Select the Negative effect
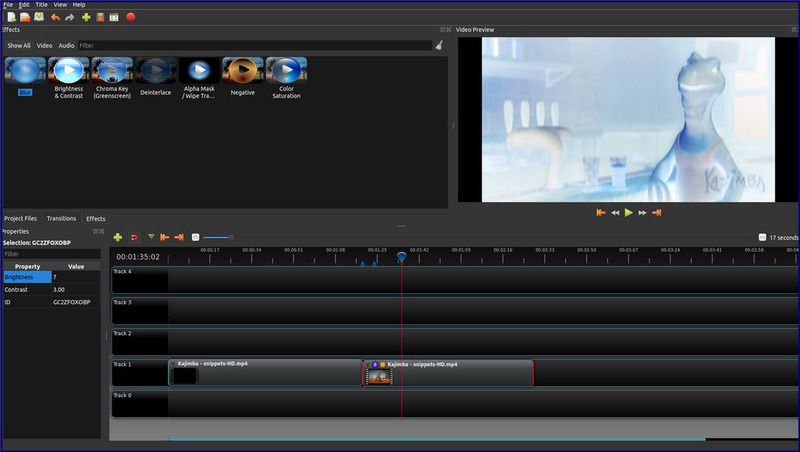This screenshot has height=452, width=800. [x=242, y=77]
